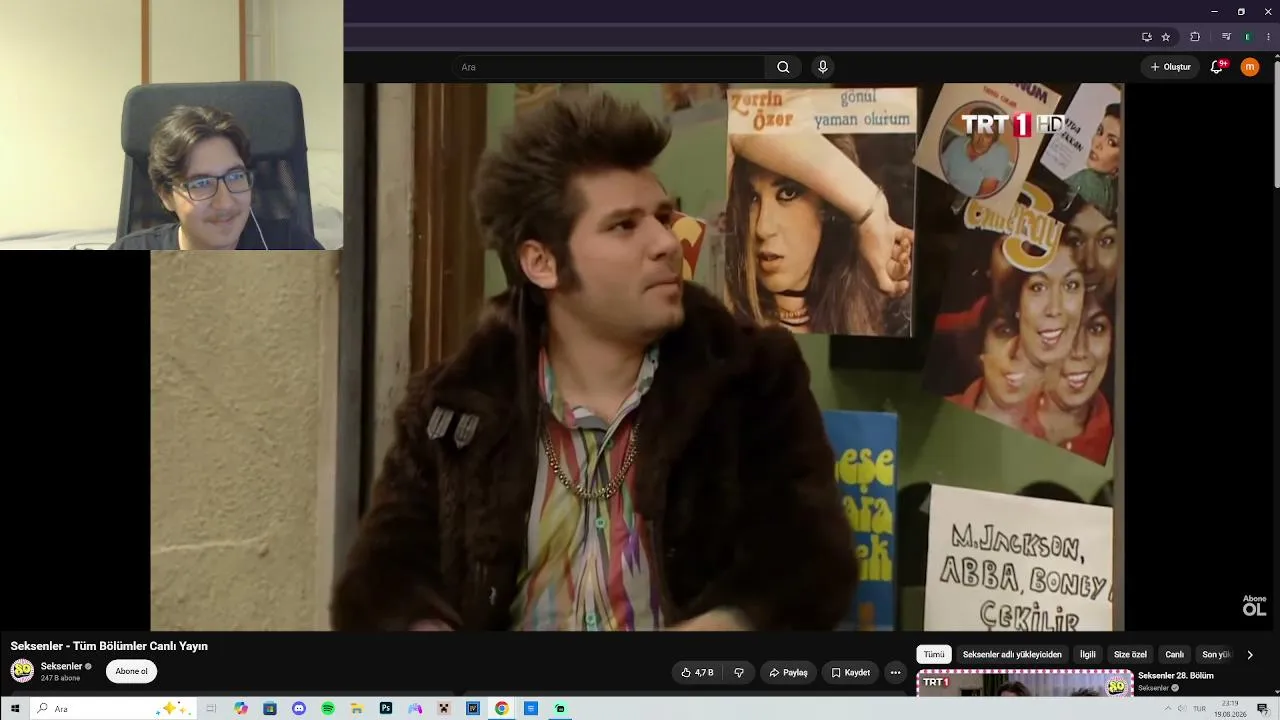Show hidden system tray icons
This screenshot has height=720, width=1280.
coord(1167,709)
